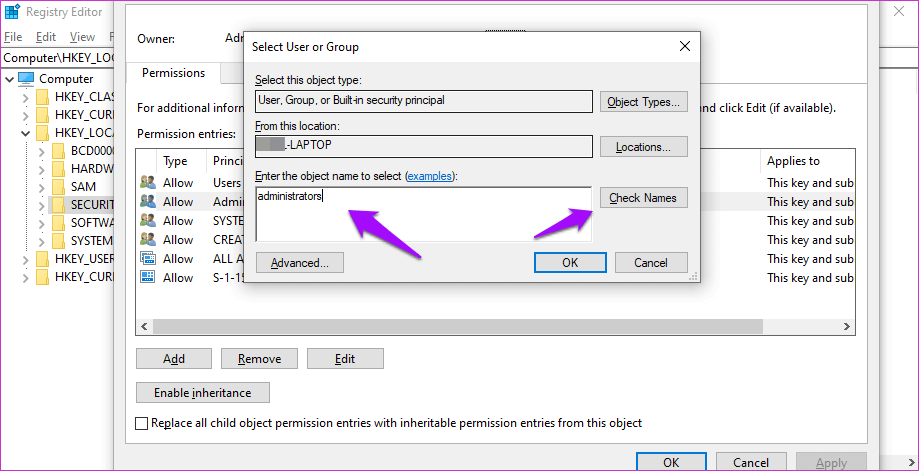This screenshot has height=471, width=919.
Task: Expand the HKEY_USERS tree node
Action: [x=27, y=259]
